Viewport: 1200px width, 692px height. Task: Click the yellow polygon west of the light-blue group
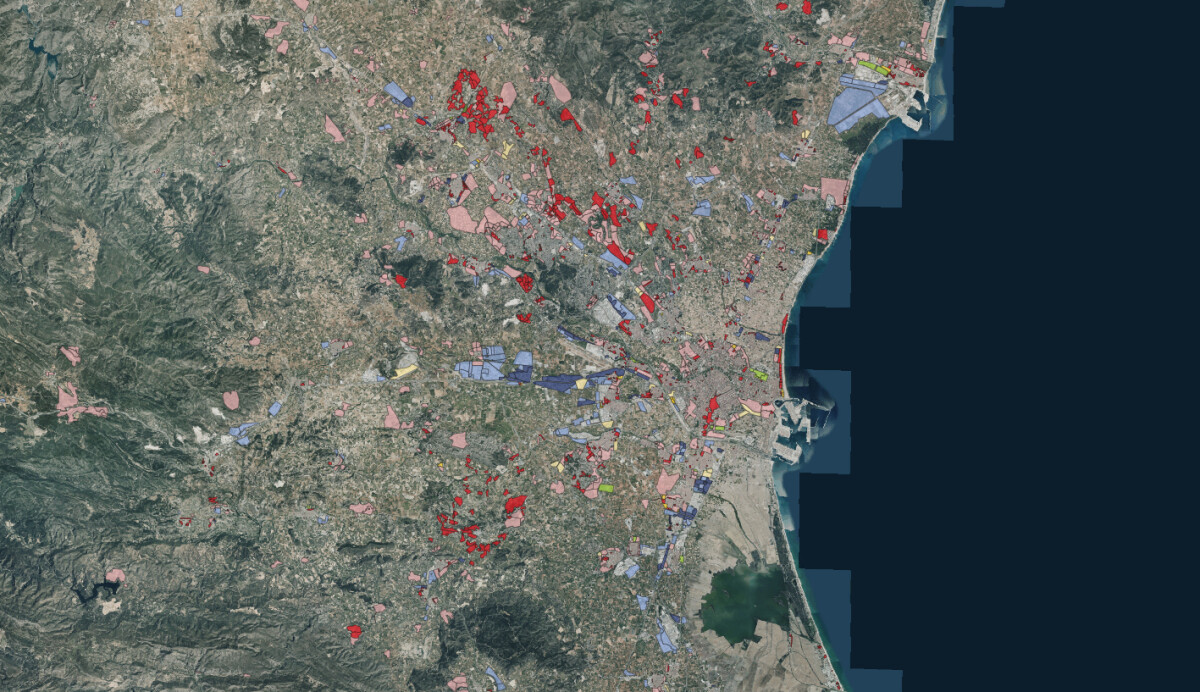click(x=405, y=372)
